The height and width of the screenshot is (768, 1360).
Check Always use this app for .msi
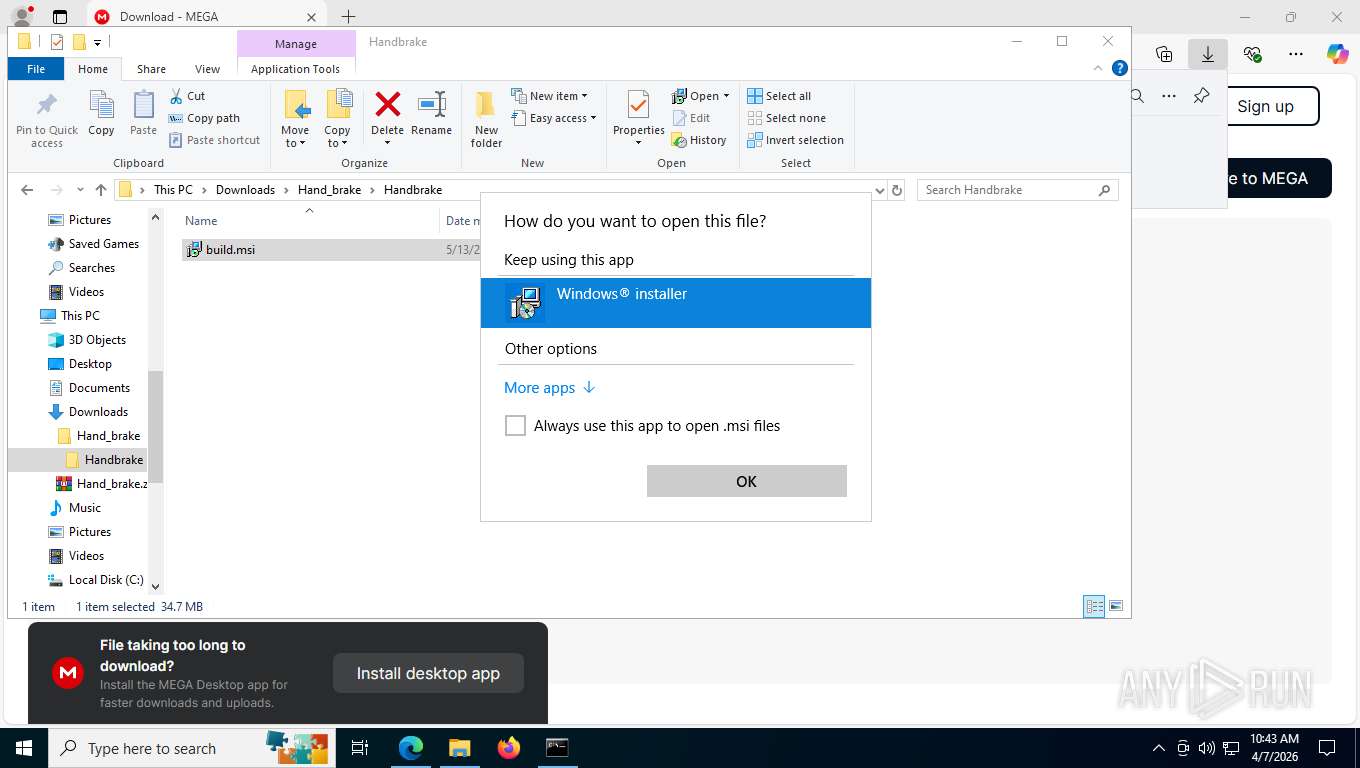pos(515,426)
